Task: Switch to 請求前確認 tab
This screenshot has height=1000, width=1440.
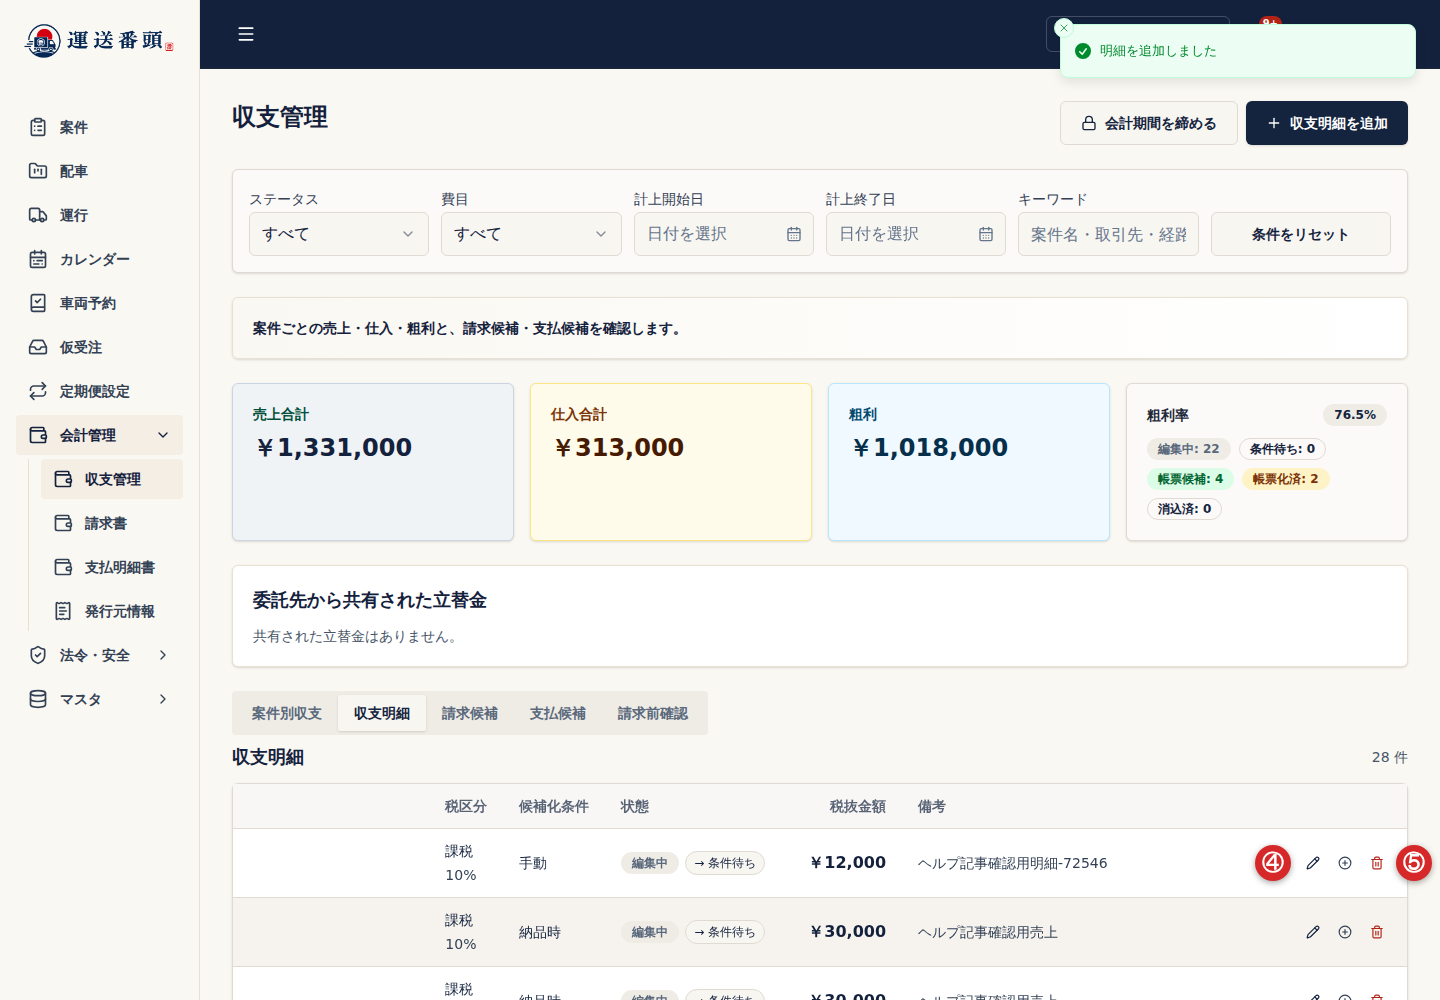Action: (653, 713)
